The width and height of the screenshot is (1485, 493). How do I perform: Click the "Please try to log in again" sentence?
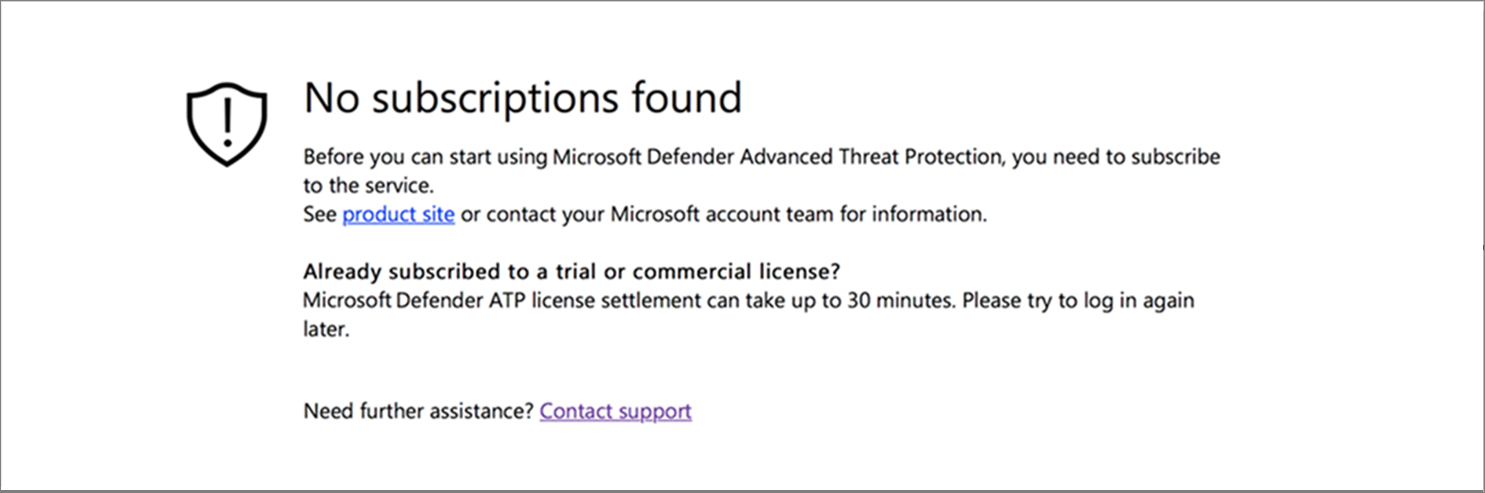[1078, 301]
